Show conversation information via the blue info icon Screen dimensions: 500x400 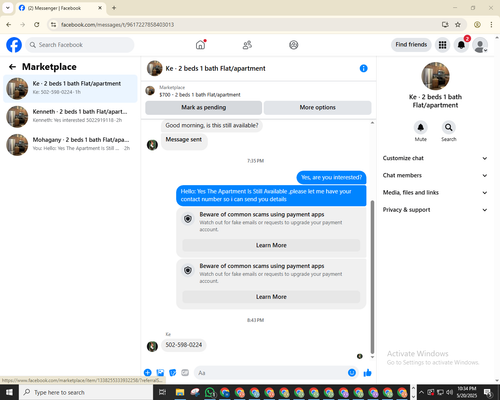(x=363, y=68)
